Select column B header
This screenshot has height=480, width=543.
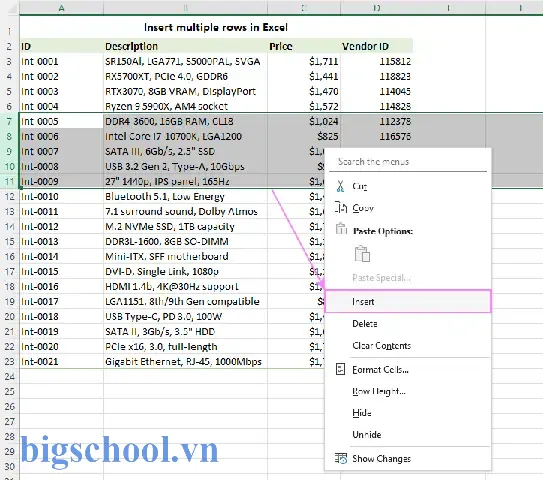(185, 8)
